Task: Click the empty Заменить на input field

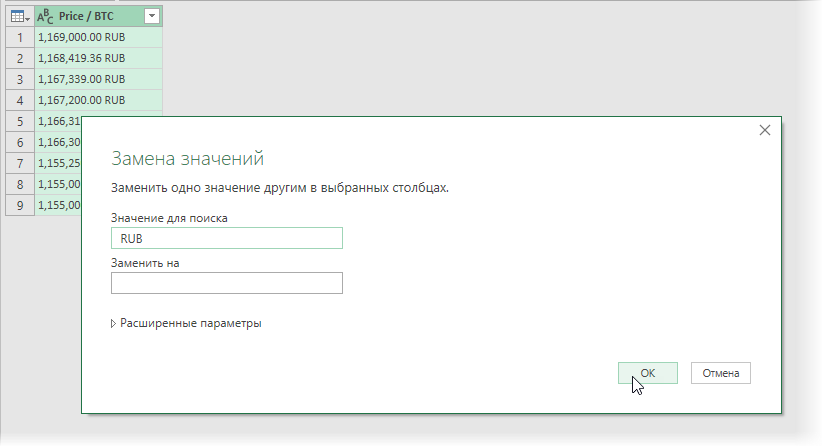Action: tap(227, 283)
